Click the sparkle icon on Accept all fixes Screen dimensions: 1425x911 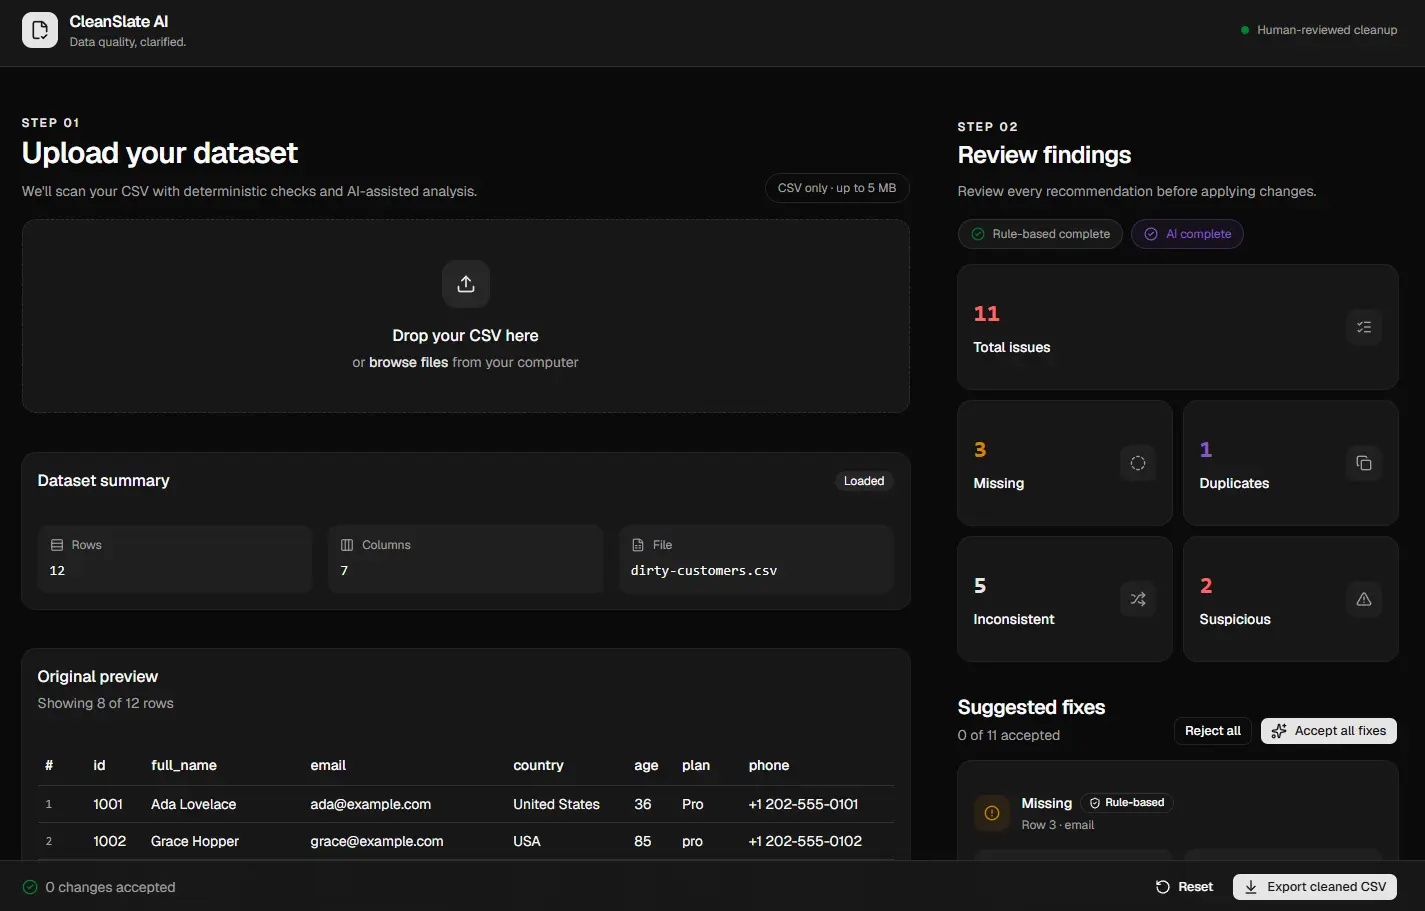(x=1279, y=731)
